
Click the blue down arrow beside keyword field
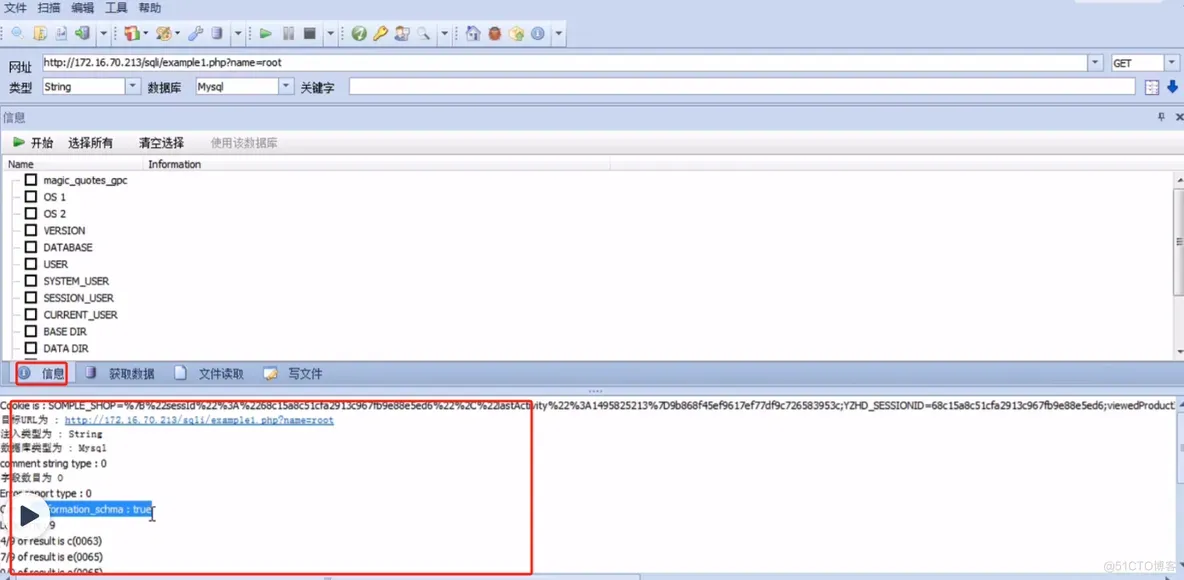click(1173, 87)
